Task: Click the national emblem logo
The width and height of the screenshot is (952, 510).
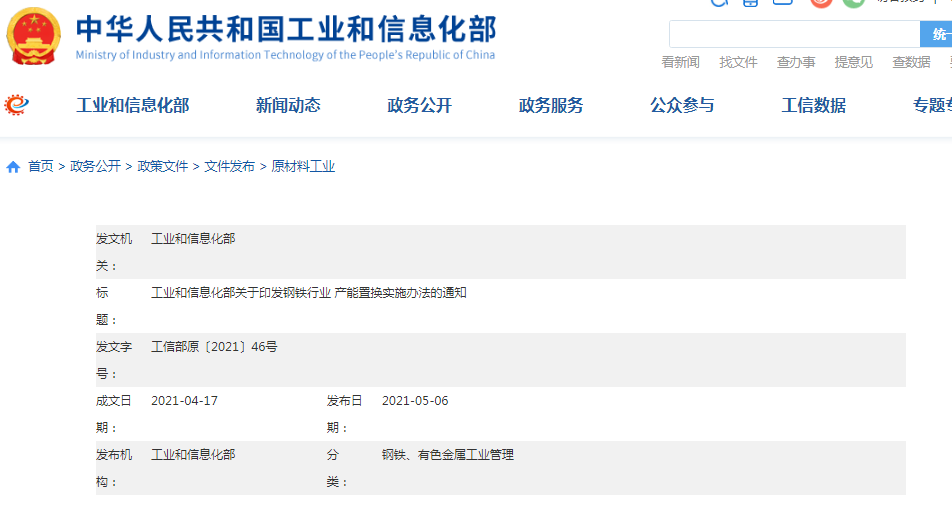Action: tap(33, 37)
